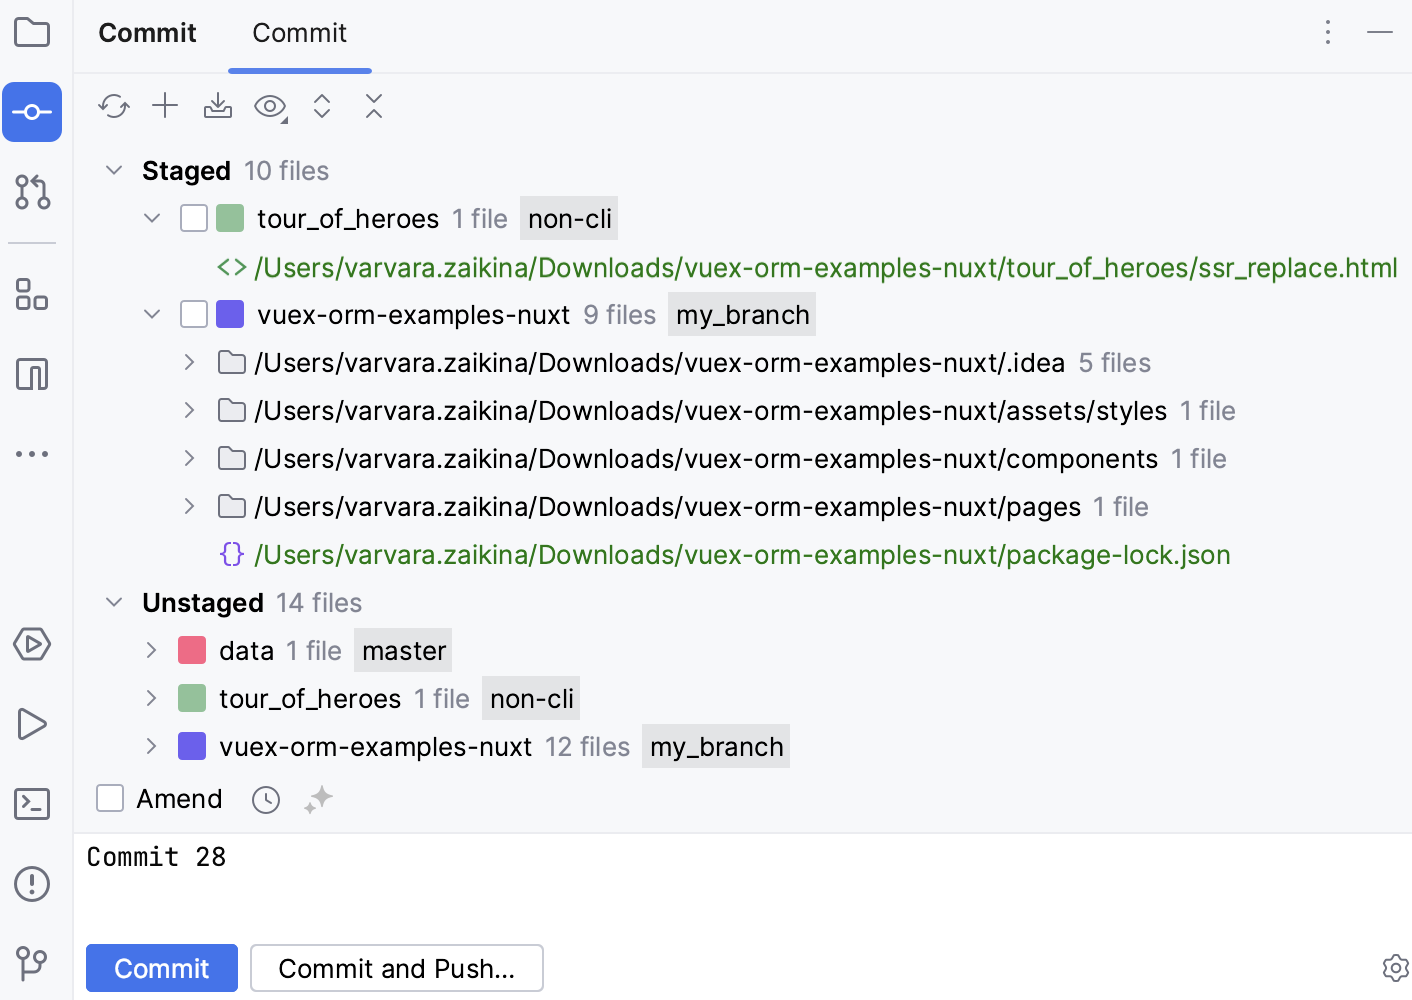The width and height of the screenshot is (1412, 1000).
Task: Open the eye view options icon
Action: pyautogui.click(x=270, y=106)
